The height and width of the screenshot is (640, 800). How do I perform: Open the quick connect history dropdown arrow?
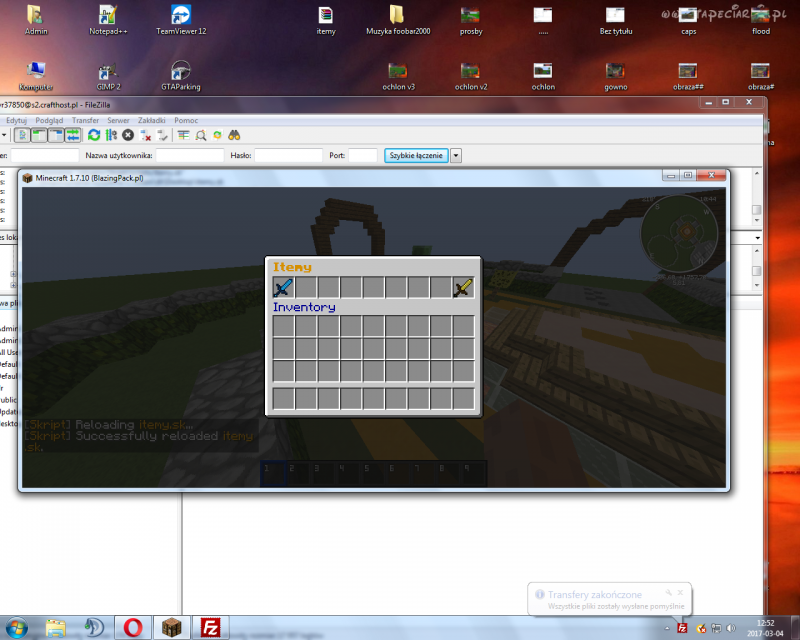tap(456, 156)
